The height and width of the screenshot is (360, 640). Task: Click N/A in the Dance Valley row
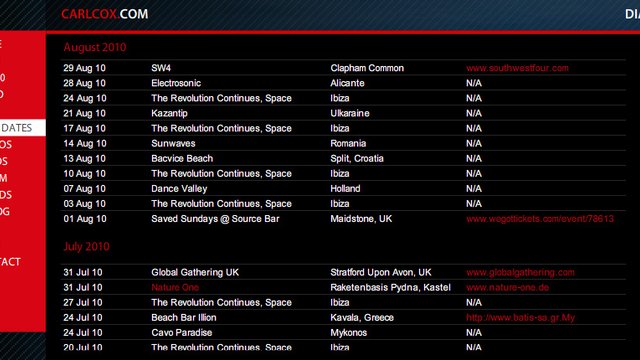(474, 189)
